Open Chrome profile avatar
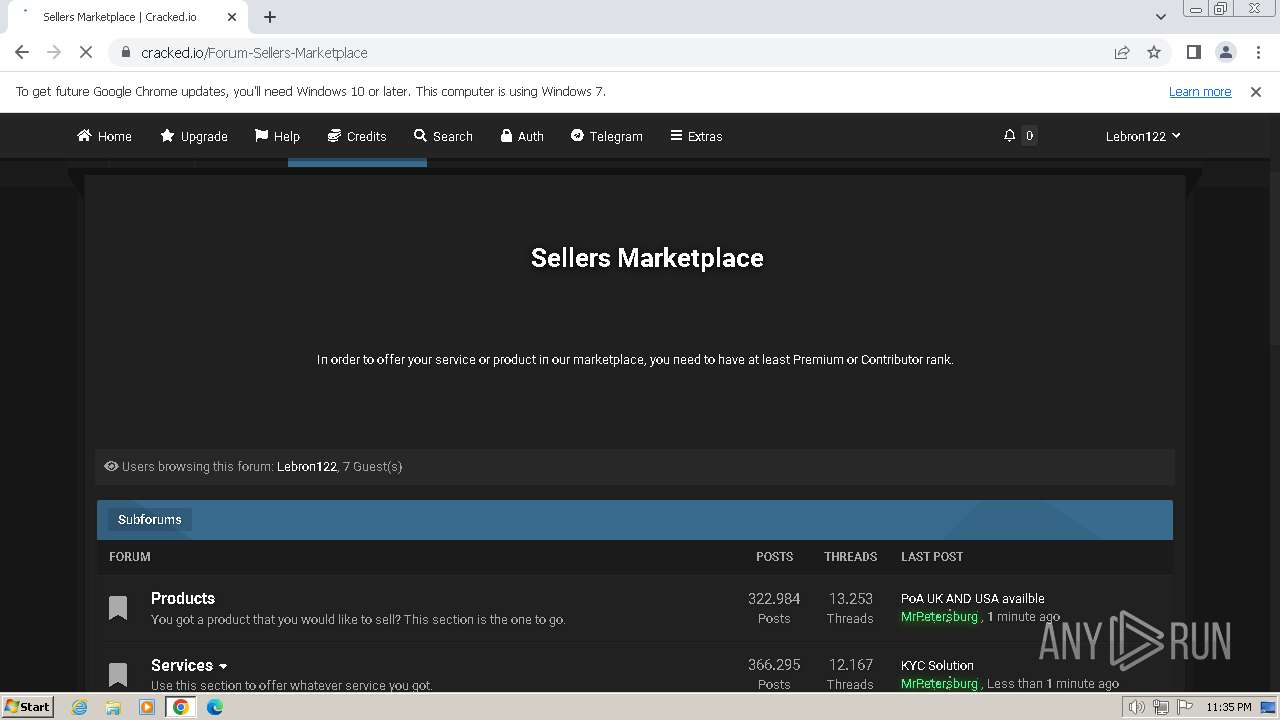 pos(1226,52)
